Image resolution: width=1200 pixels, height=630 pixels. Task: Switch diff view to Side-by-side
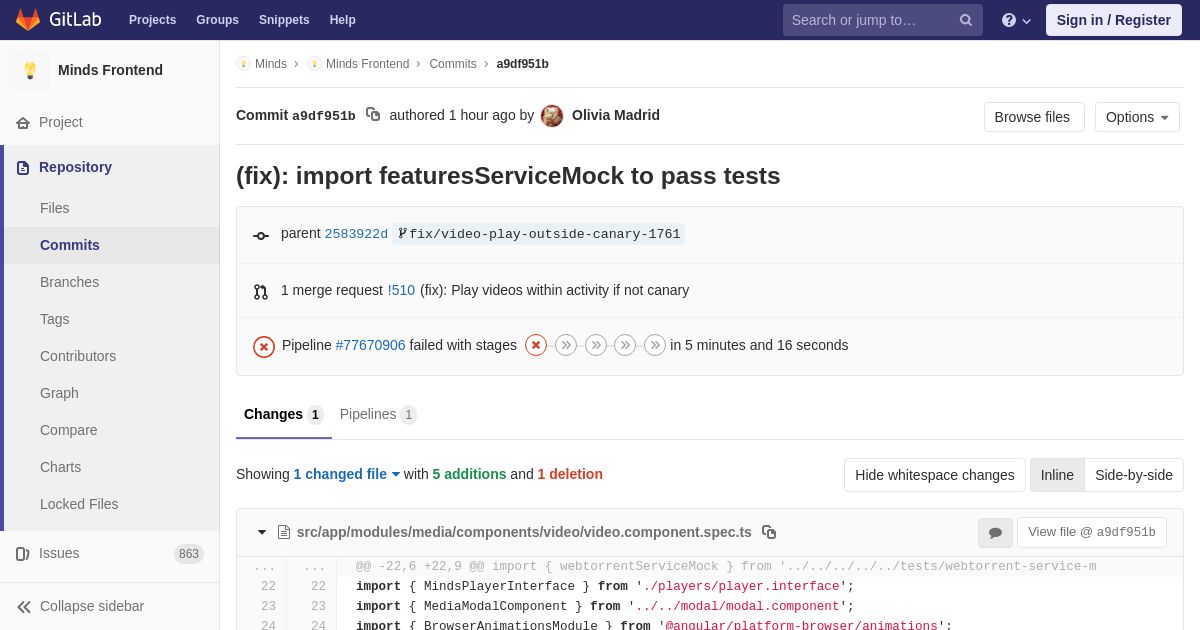1134,475
